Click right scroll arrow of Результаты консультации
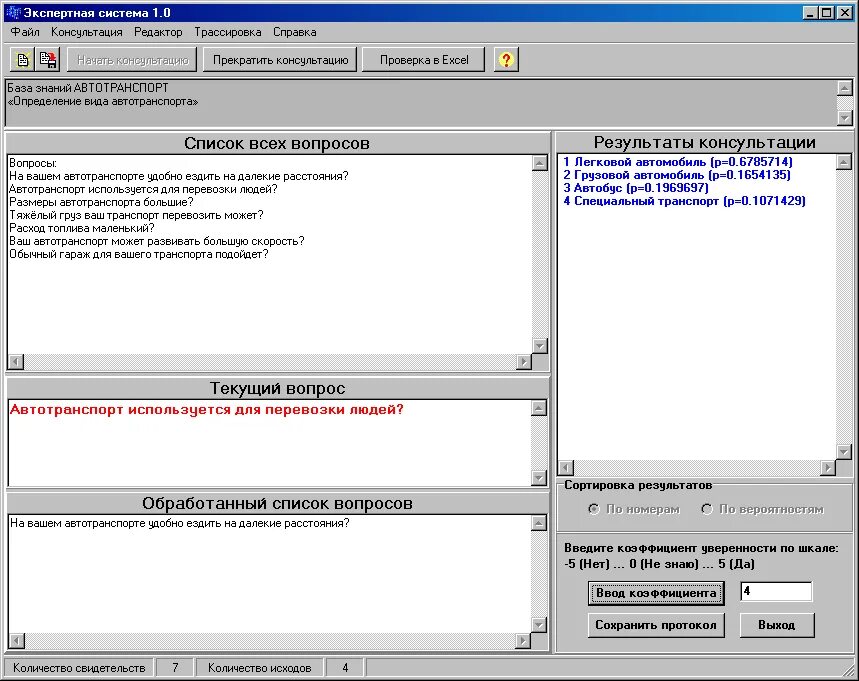This screenshot has height=681, width=859. [828, 468]
